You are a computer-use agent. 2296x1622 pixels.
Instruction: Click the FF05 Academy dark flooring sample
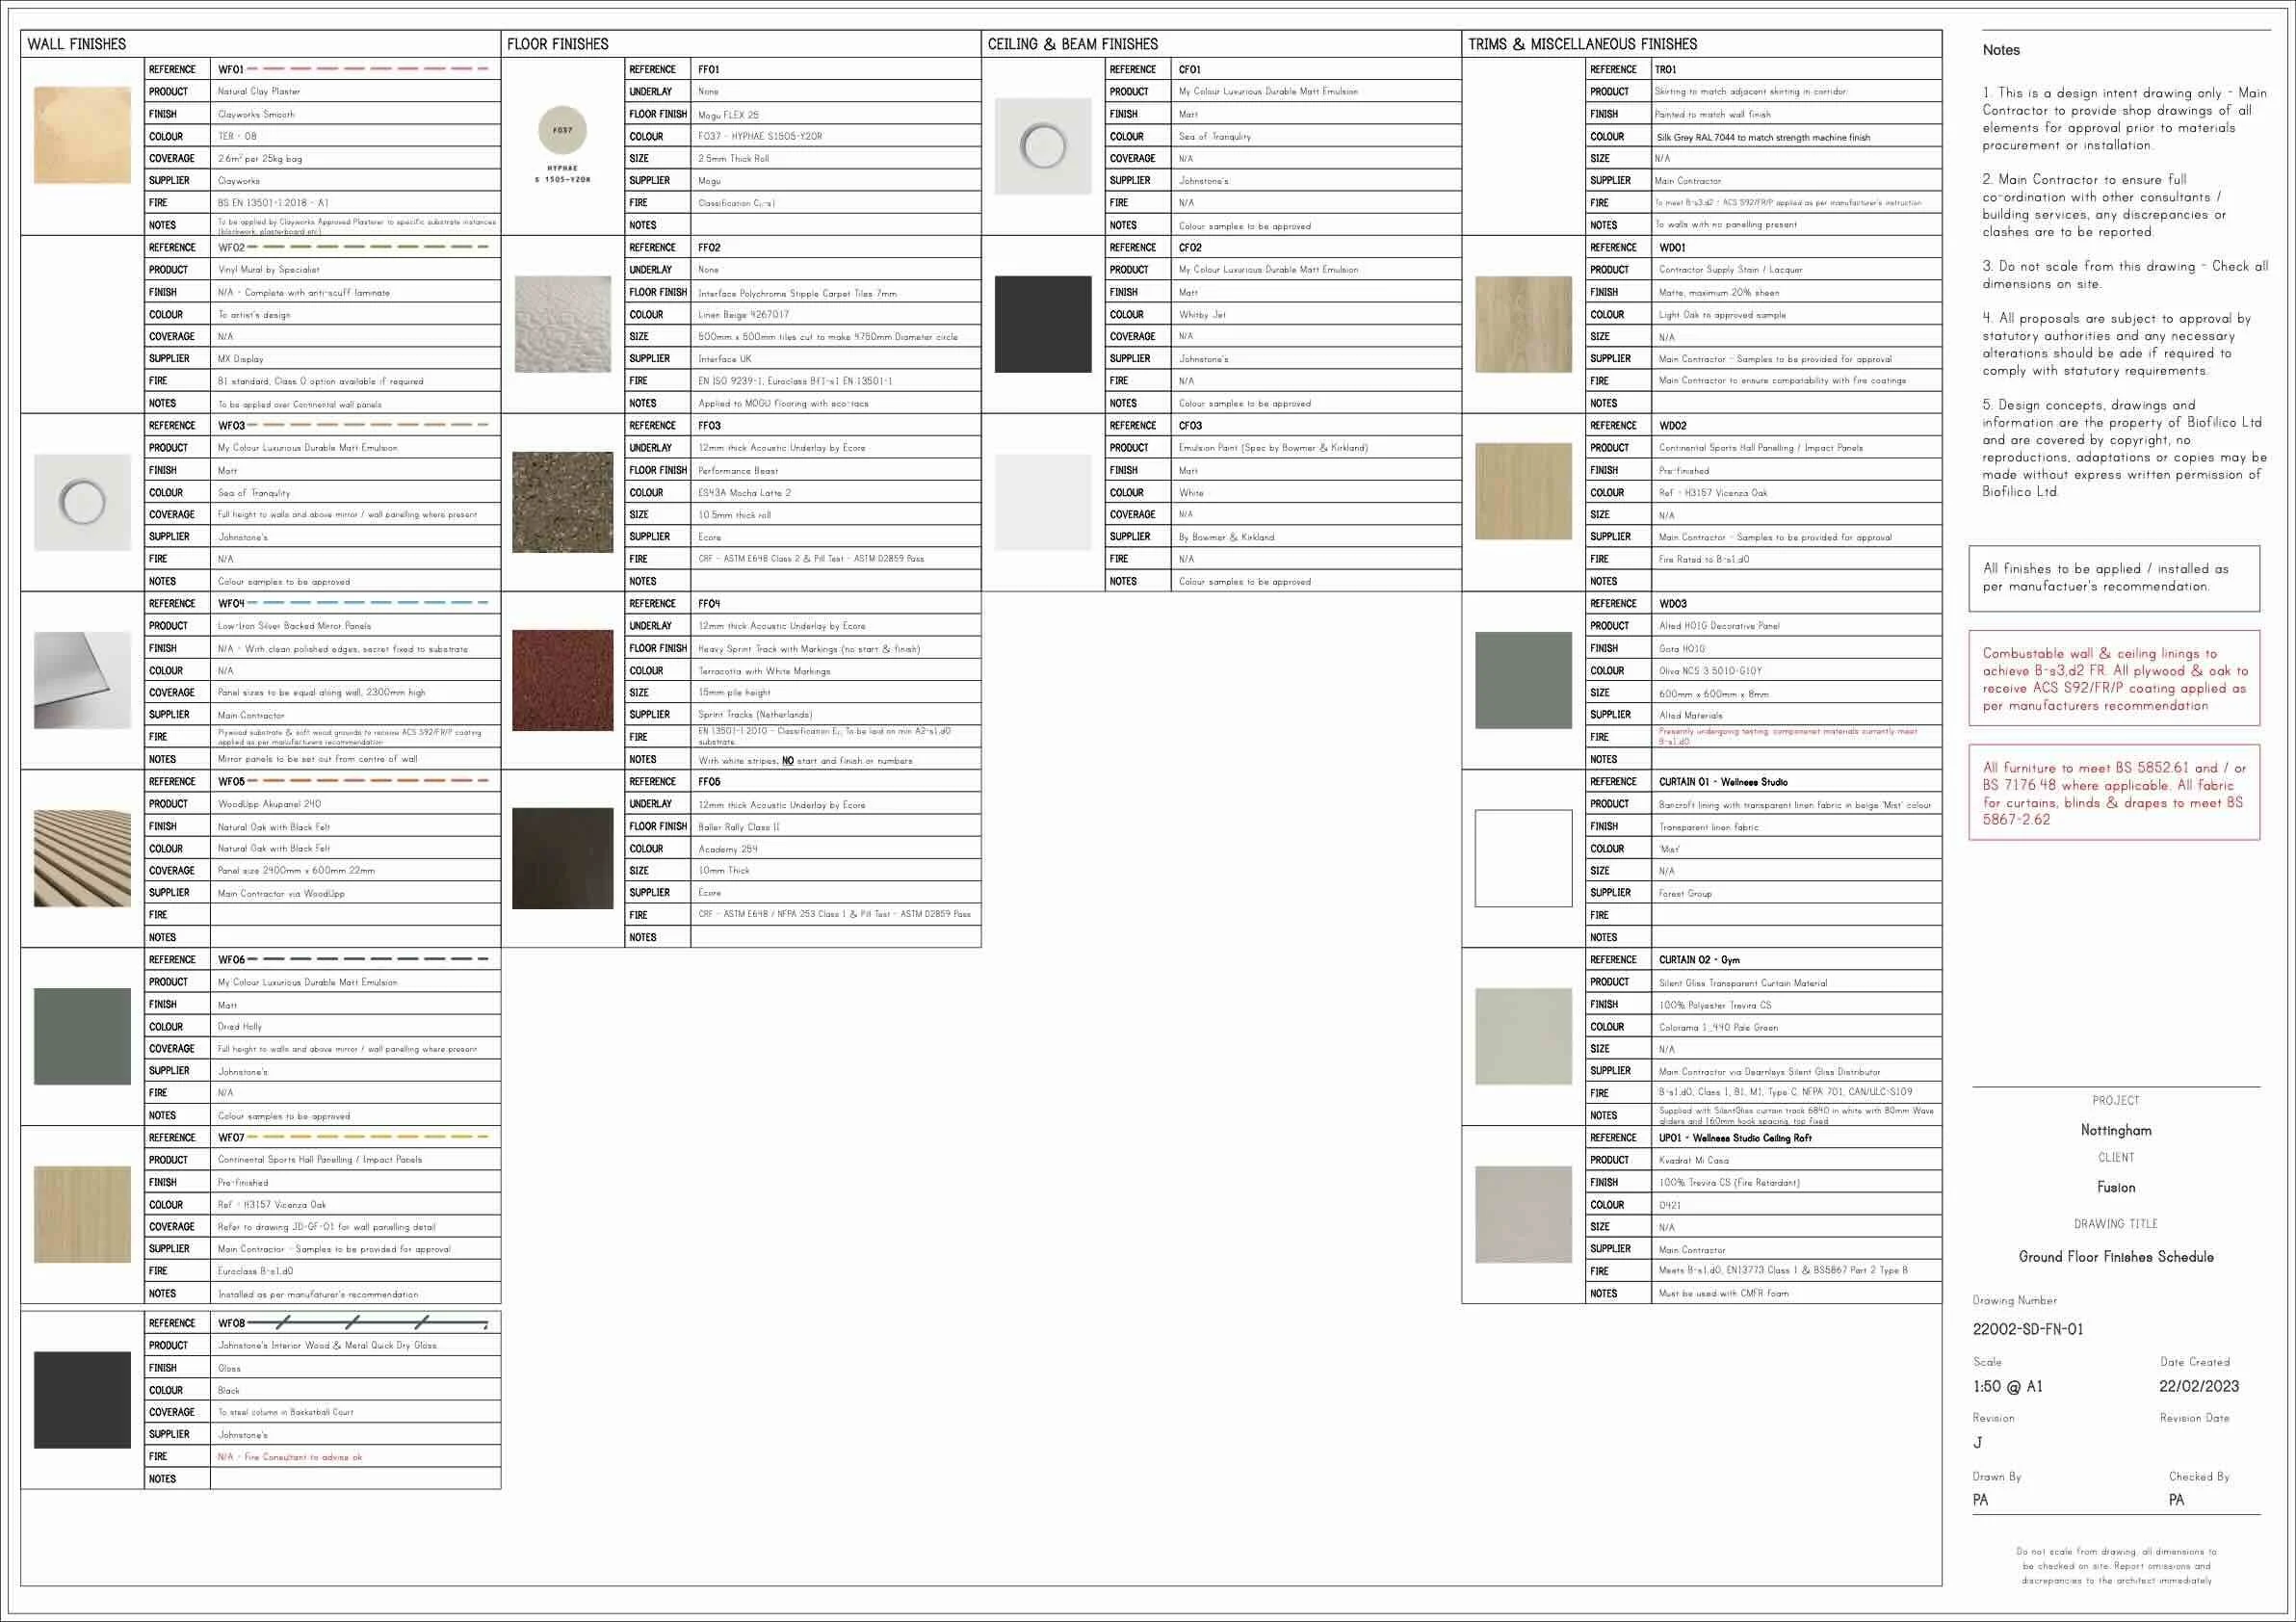[x=563, y=858]
